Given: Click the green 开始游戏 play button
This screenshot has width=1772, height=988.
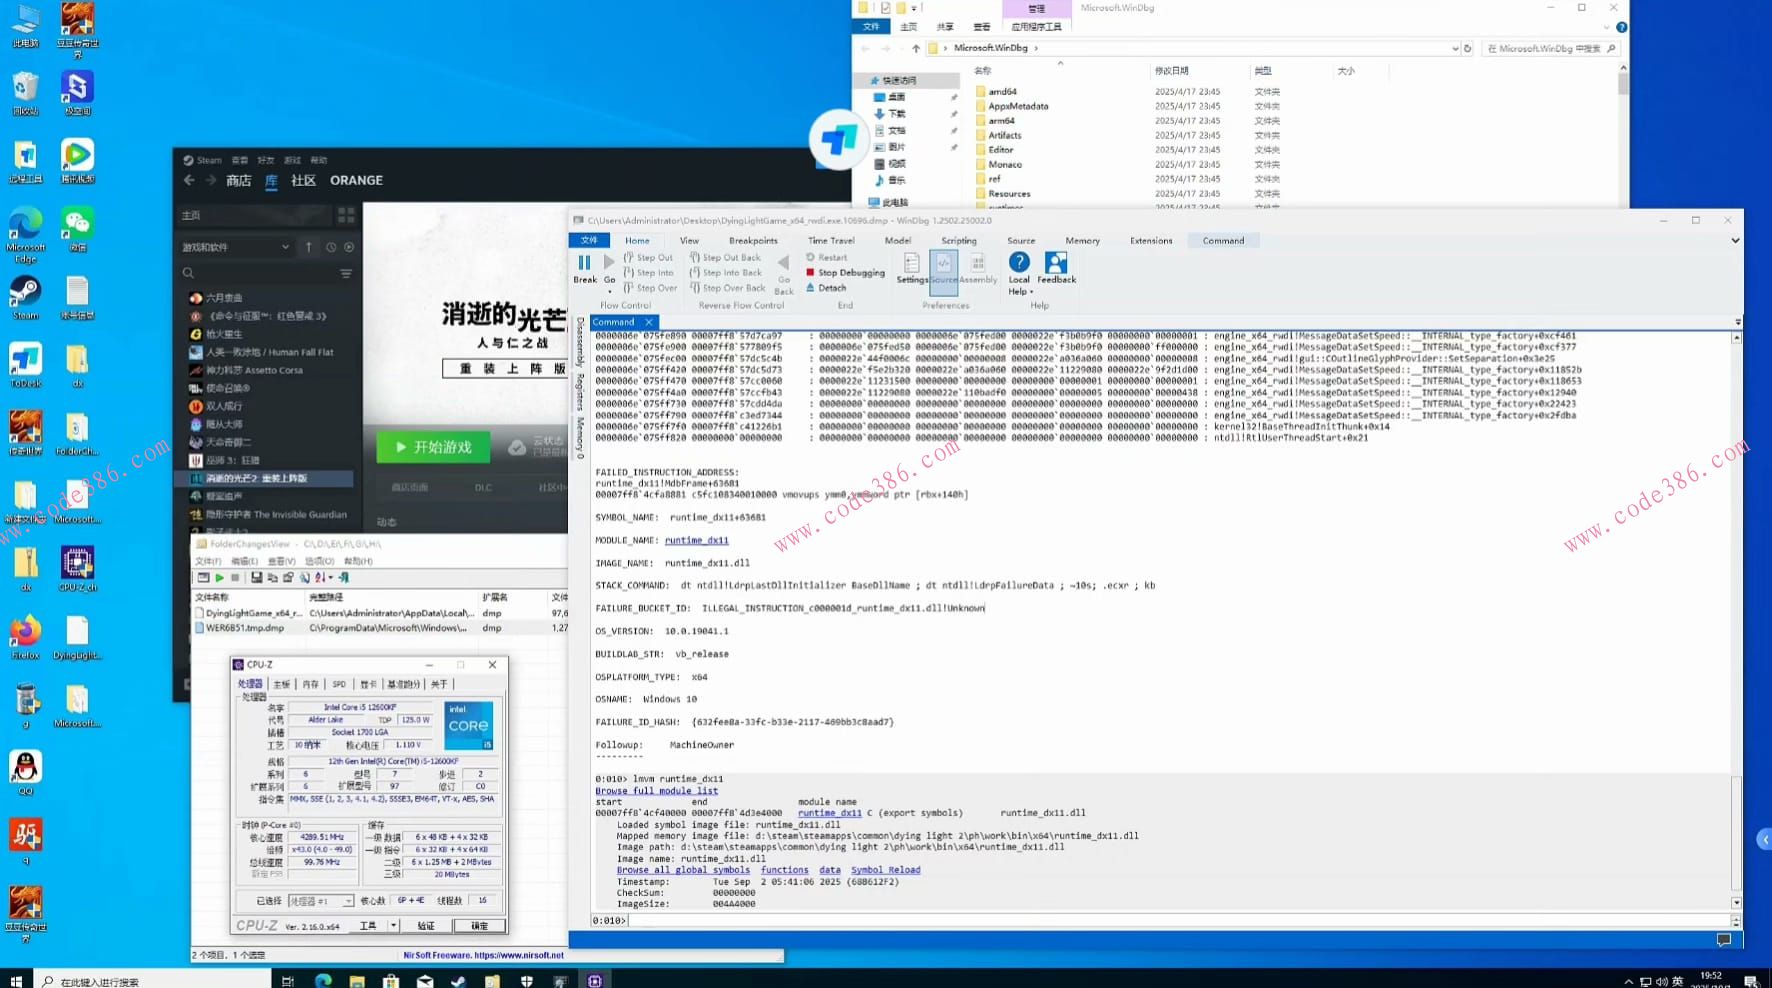Looking at the screenshot, I should (x=433, y=447).
